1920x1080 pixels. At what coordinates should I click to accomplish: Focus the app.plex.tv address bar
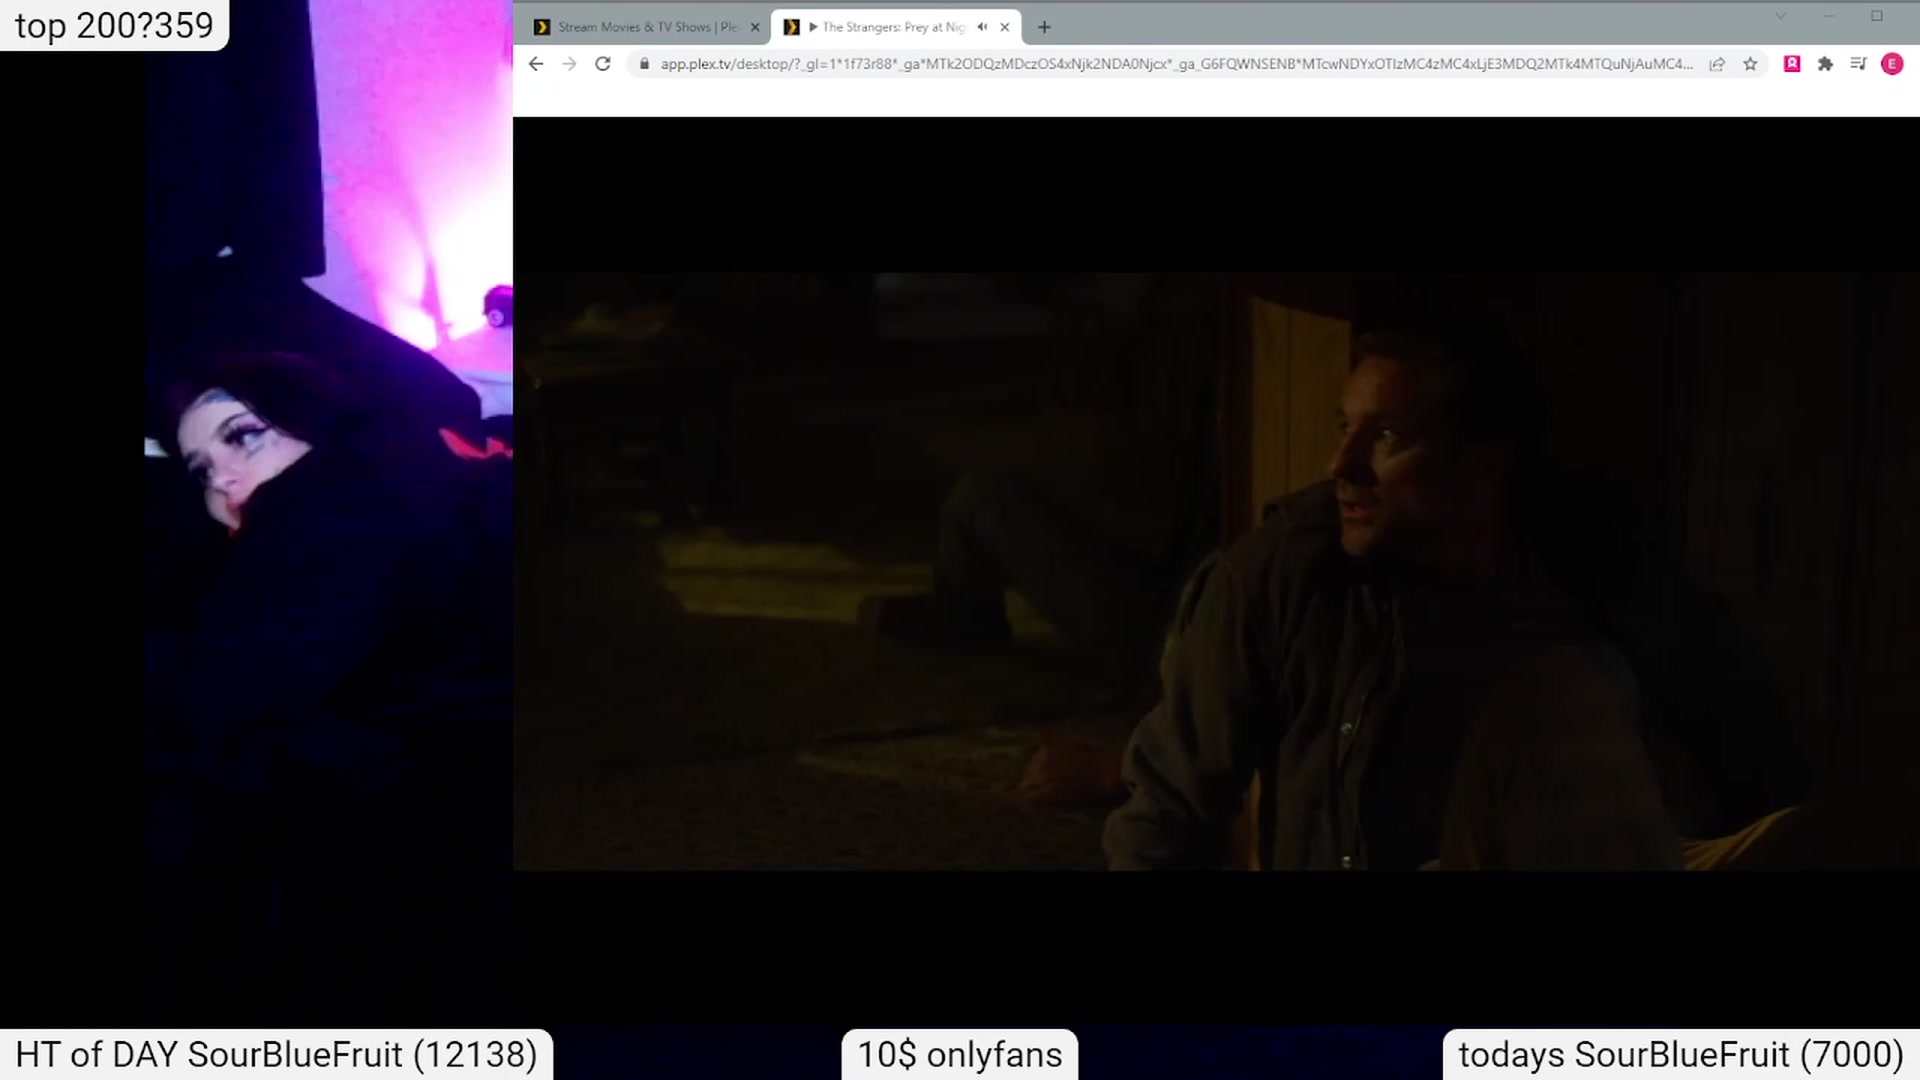tap(1176, 64)
